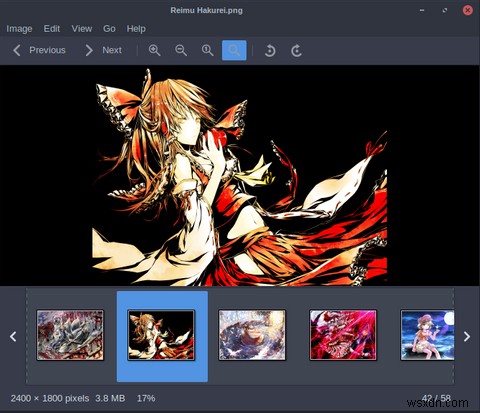Select the blue-white snowy thumbnail

click(x=252, y=335)
